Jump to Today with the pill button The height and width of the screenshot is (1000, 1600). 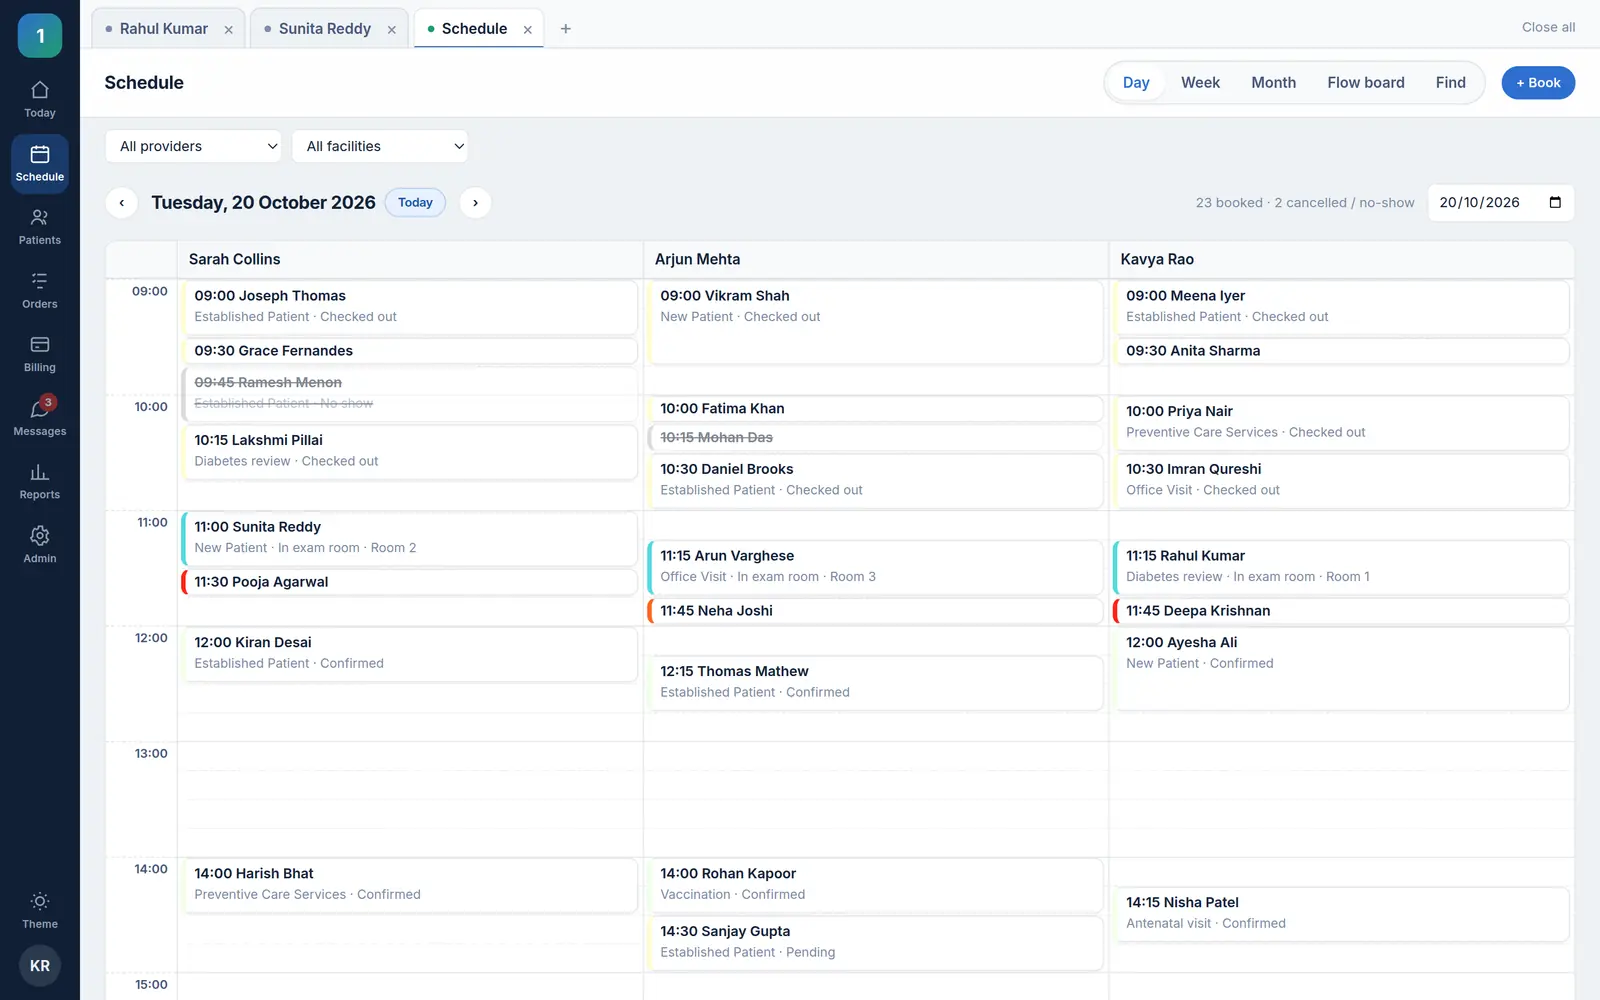pyautogui.click(x=415, y=203)
